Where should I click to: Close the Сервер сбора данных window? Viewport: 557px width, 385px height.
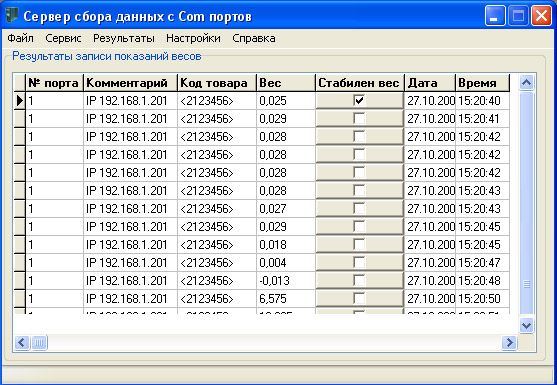(x=541, y=16)
